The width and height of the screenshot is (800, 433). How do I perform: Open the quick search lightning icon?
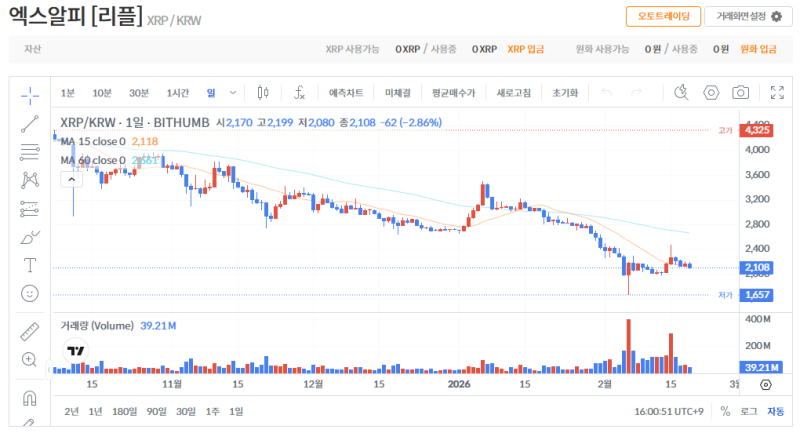pos(681,92)
